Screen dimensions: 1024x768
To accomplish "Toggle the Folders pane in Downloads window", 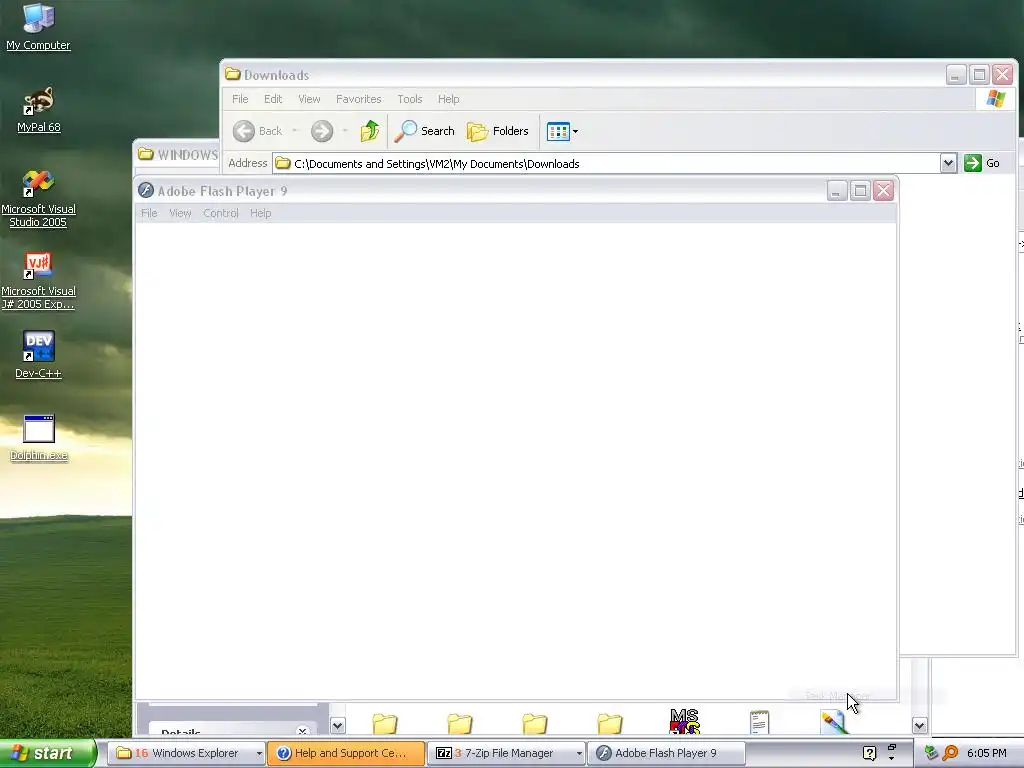I will [498, 131].
